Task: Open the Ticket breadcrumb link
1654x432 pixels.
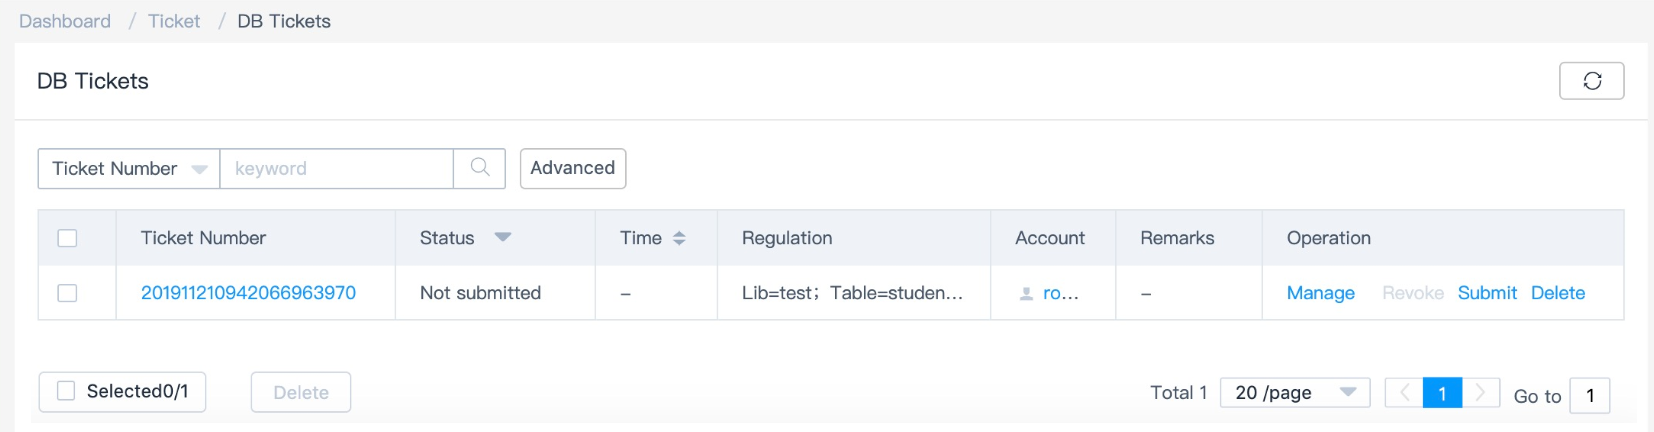Action: pos(174,21)
